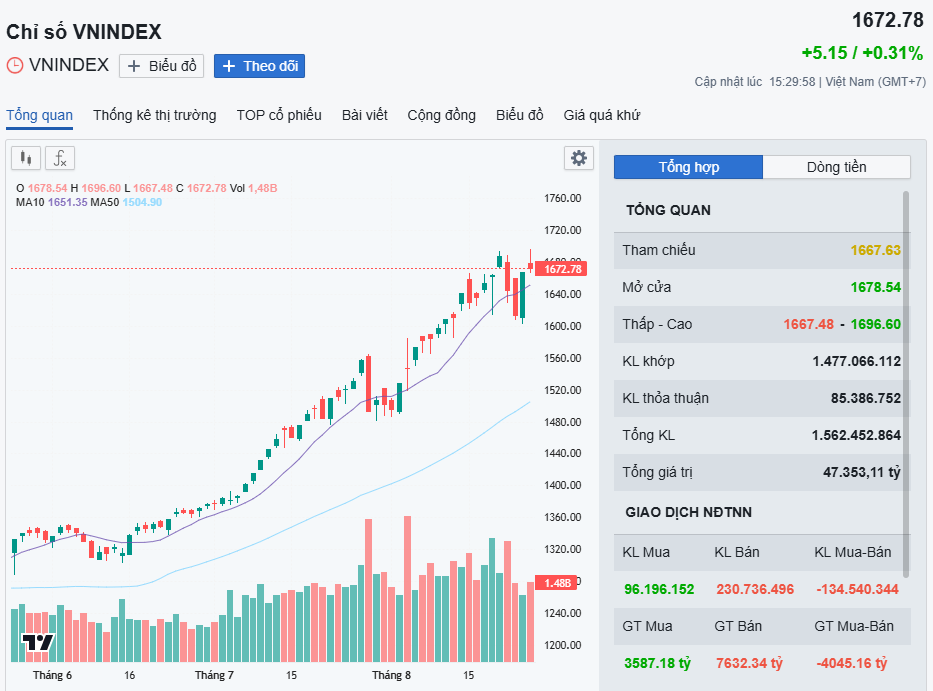Open the Biểu đồ navigation tab
This screenshot has height=691, width=933.
519,115
